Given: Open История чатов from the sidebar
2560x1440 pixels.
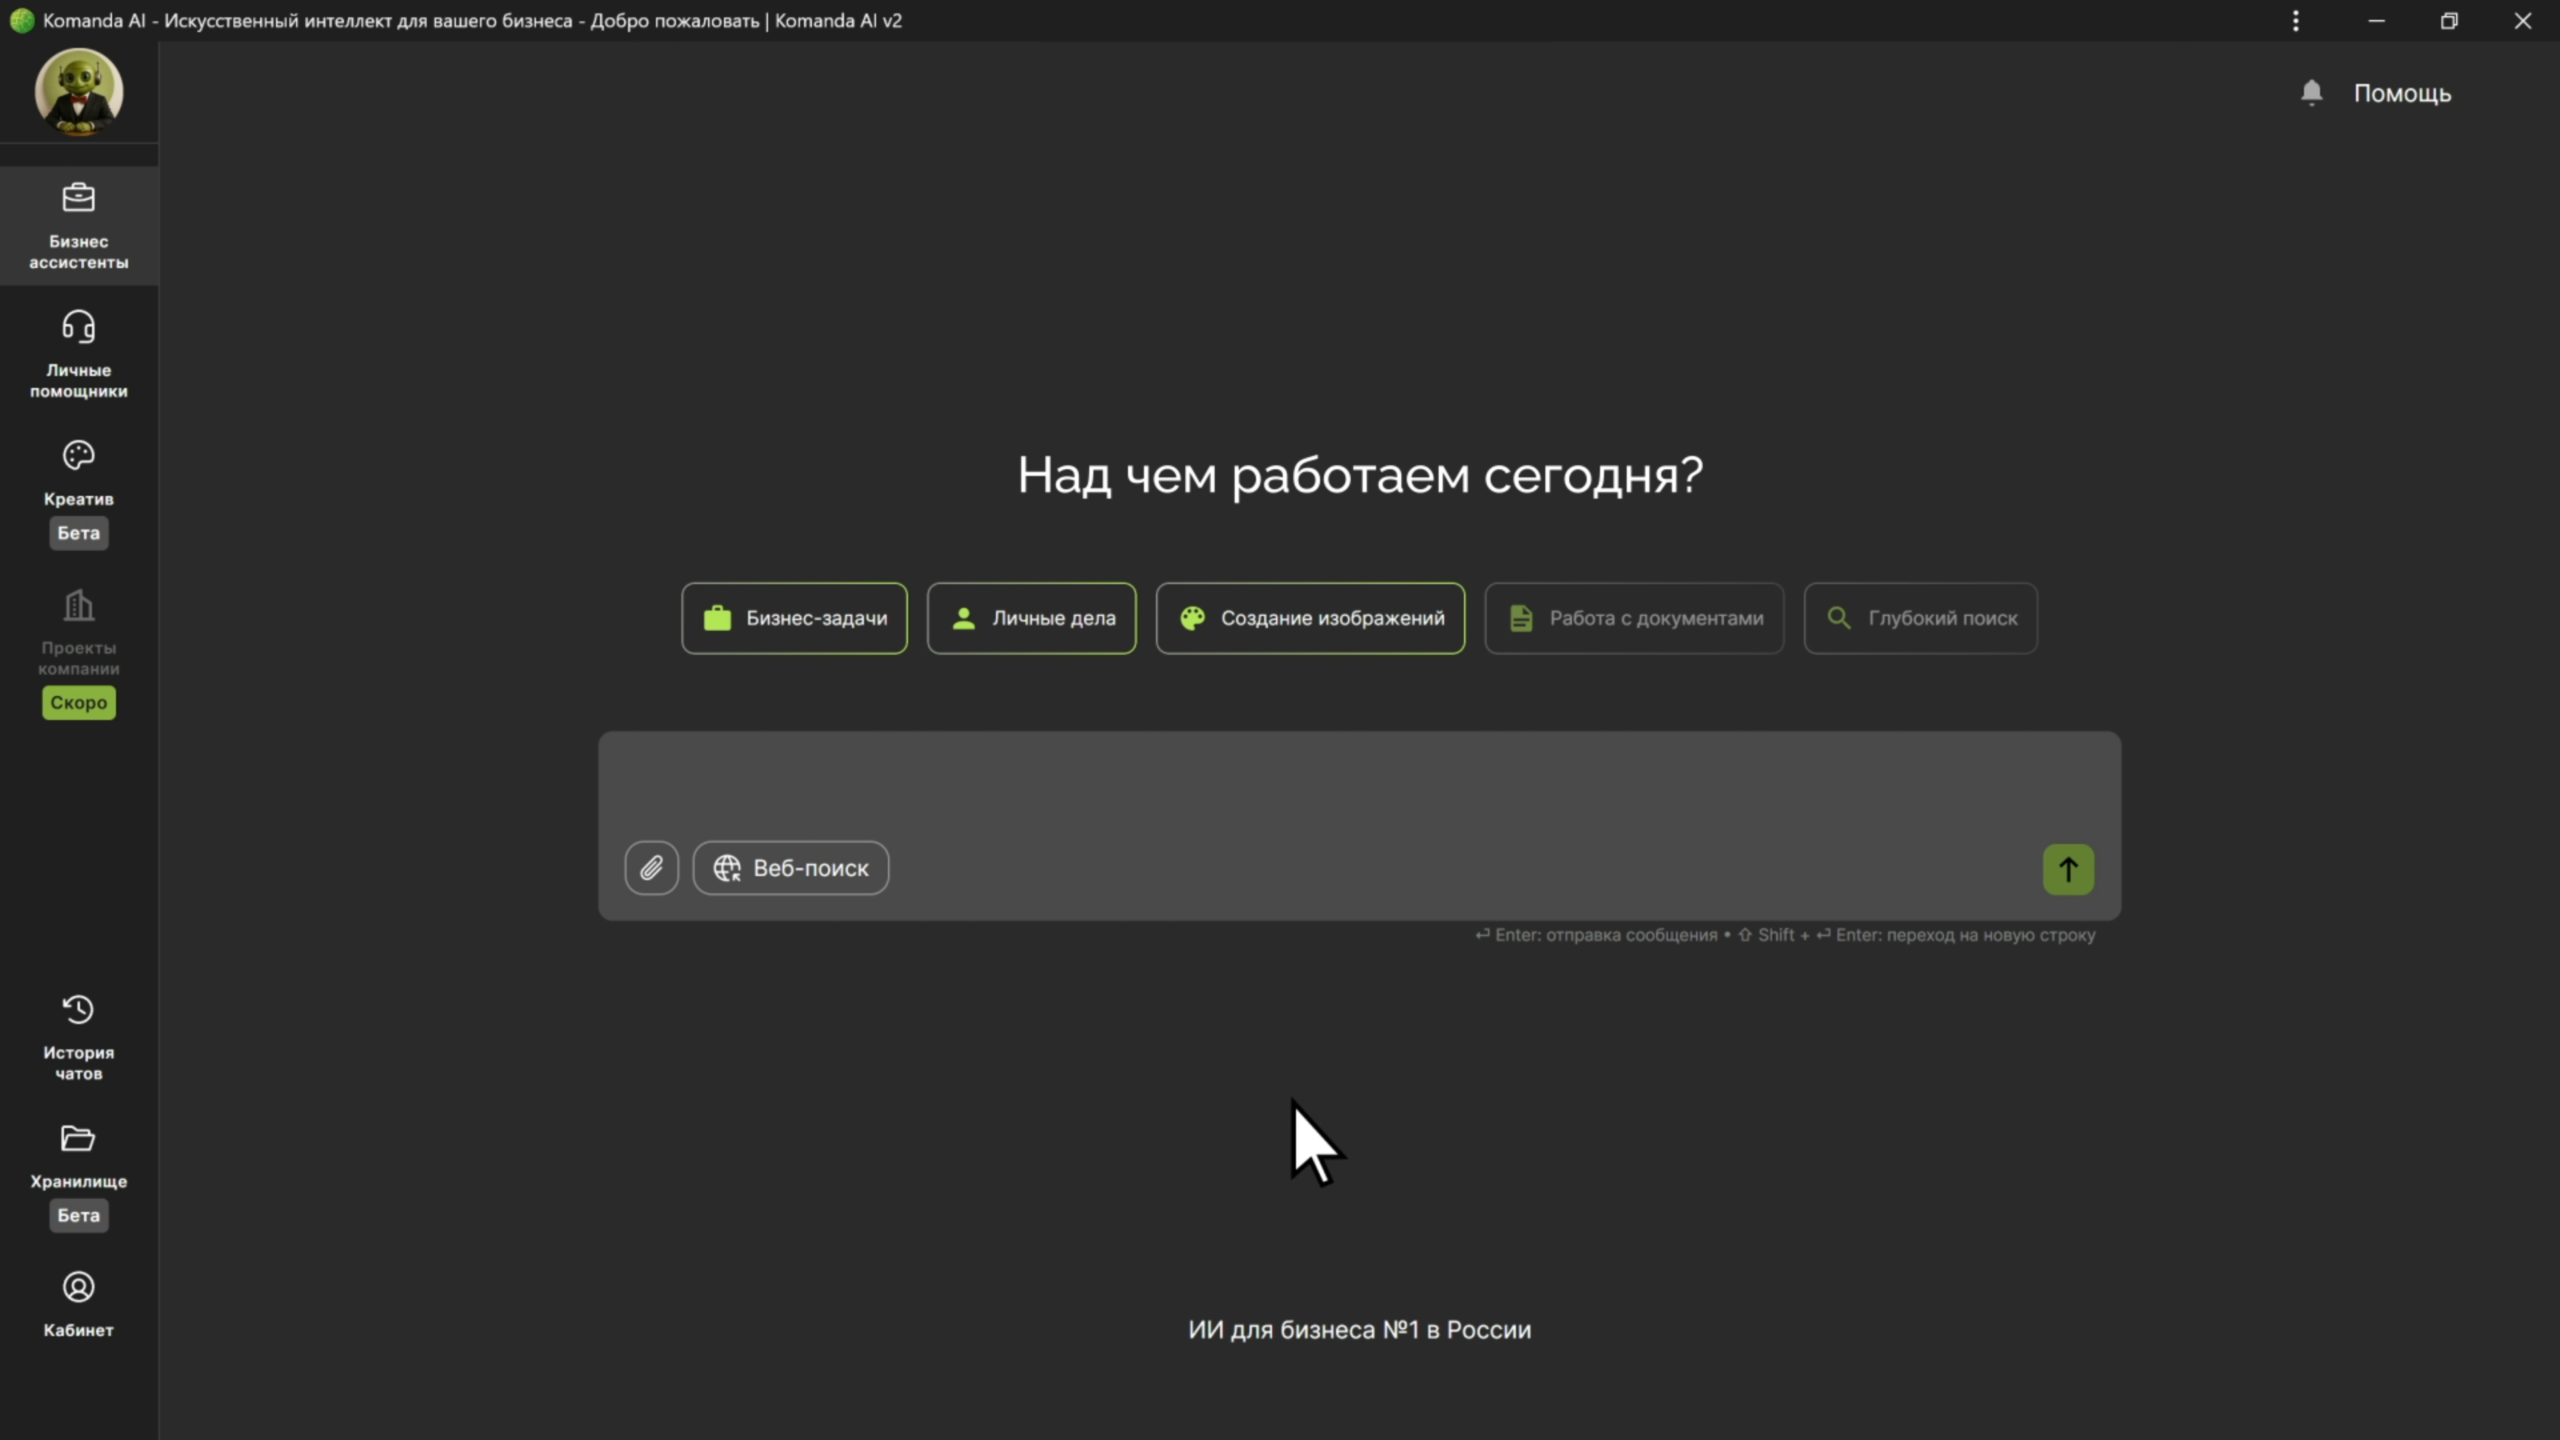Looking at the screenshot, I should [78, 1035].
